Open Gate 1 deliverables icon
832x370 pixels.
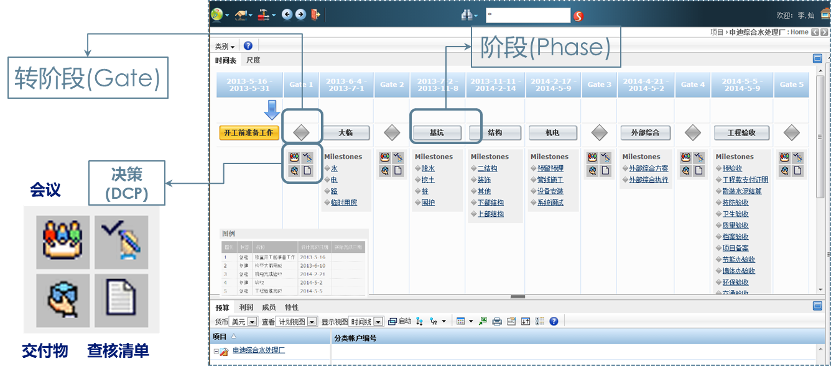294,171
